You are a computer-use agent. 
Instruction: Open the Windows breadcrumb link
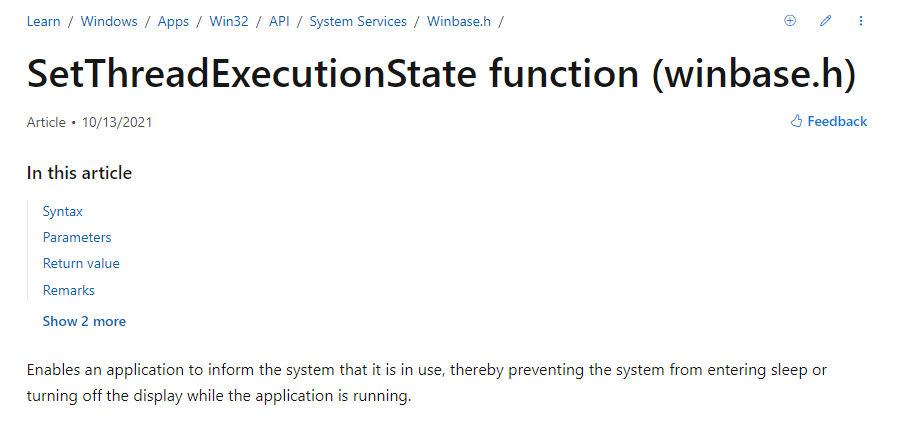(109, 21)
